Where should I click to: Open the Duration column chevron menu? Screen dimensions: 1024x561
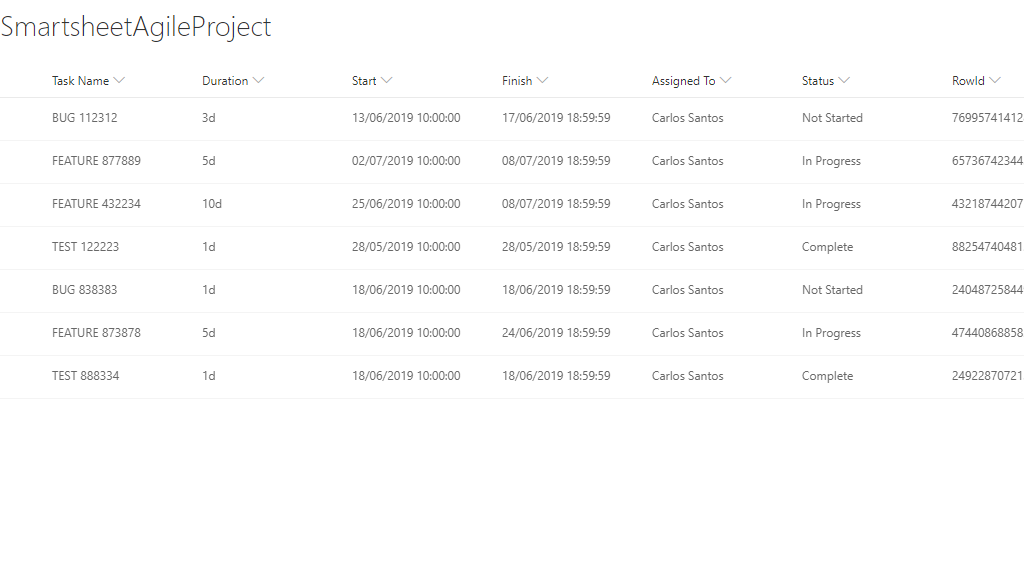coord(259,81)
